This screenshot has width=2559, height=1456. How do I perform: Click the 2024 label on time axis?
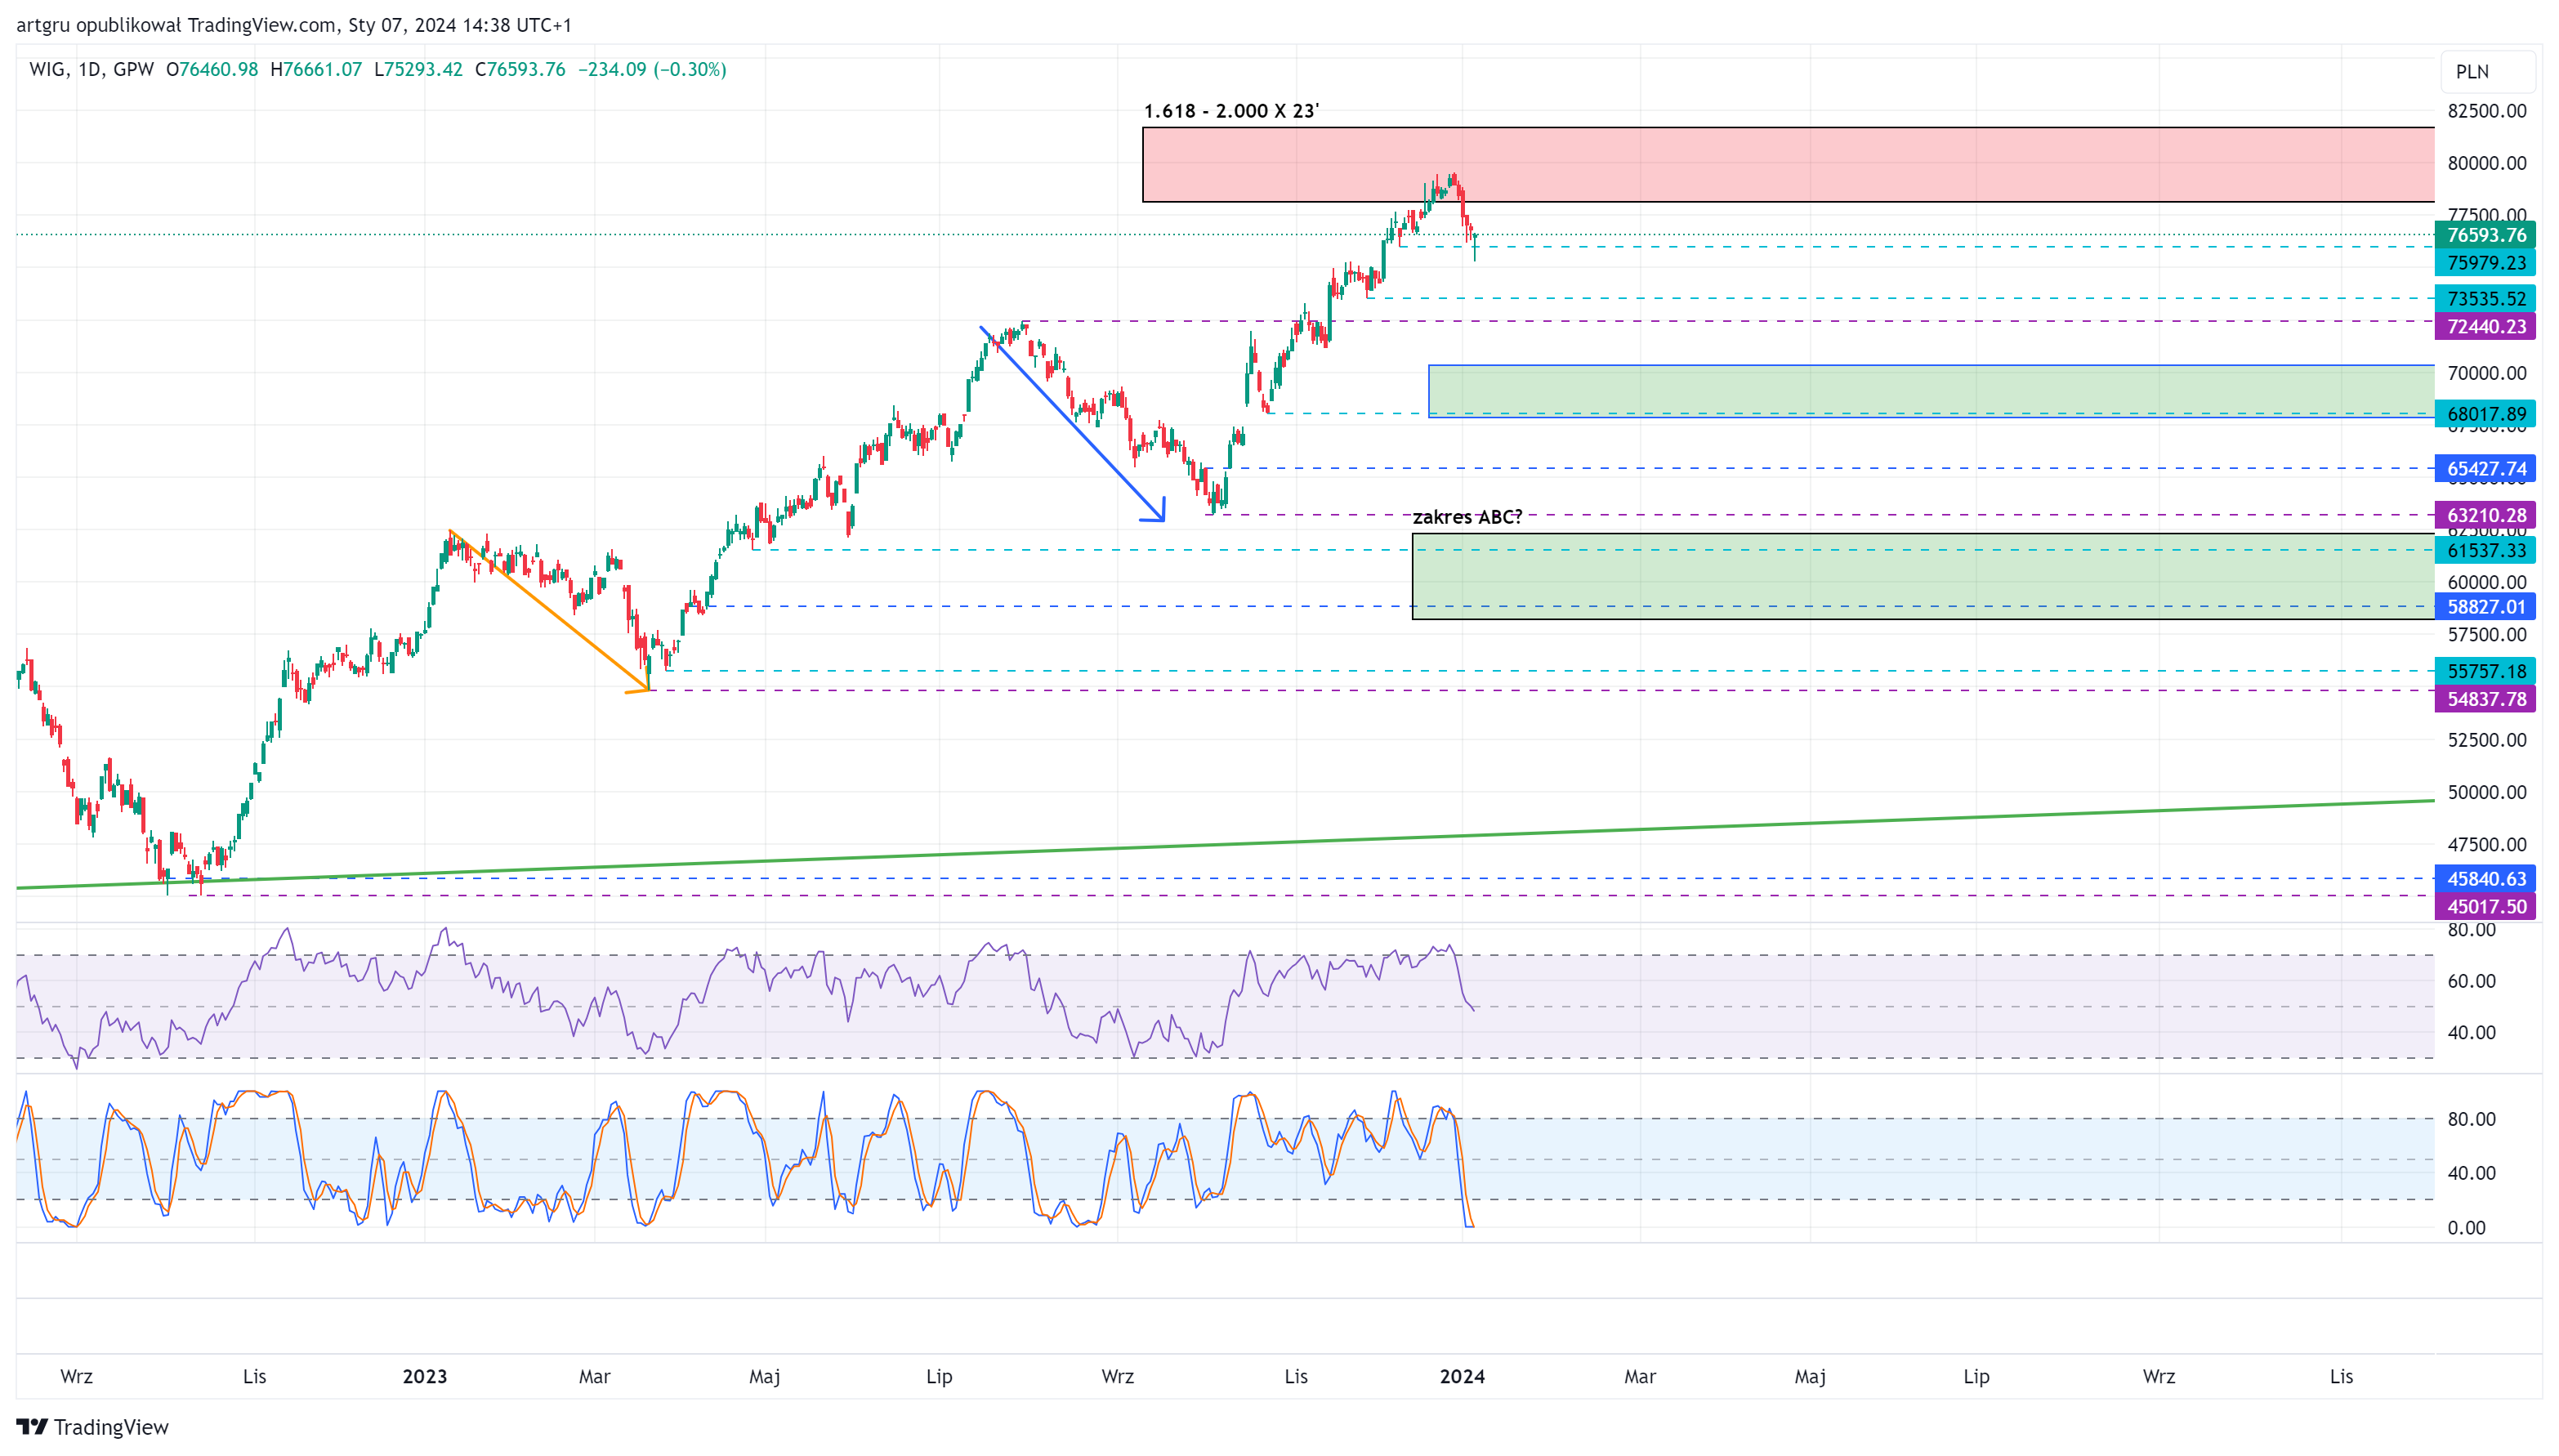click(x=1462, y=1377)
